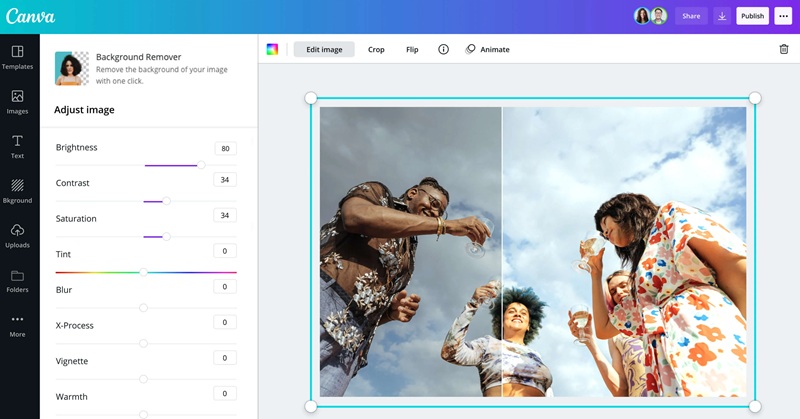Click the top-right image resize handle
The image size is (800, 419).
point(755,98)
